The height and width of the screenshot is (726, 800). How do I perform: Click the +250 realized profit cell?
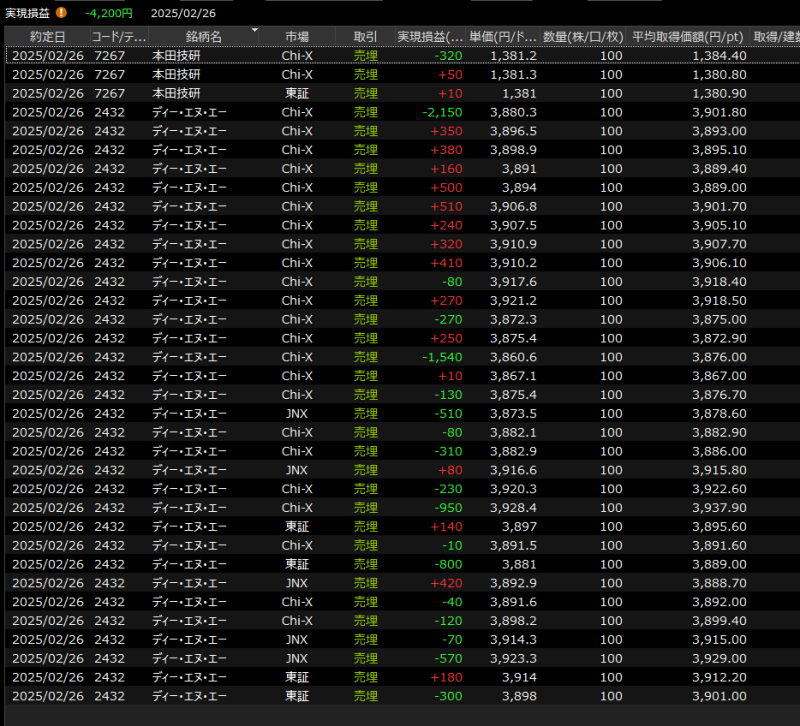446,339
